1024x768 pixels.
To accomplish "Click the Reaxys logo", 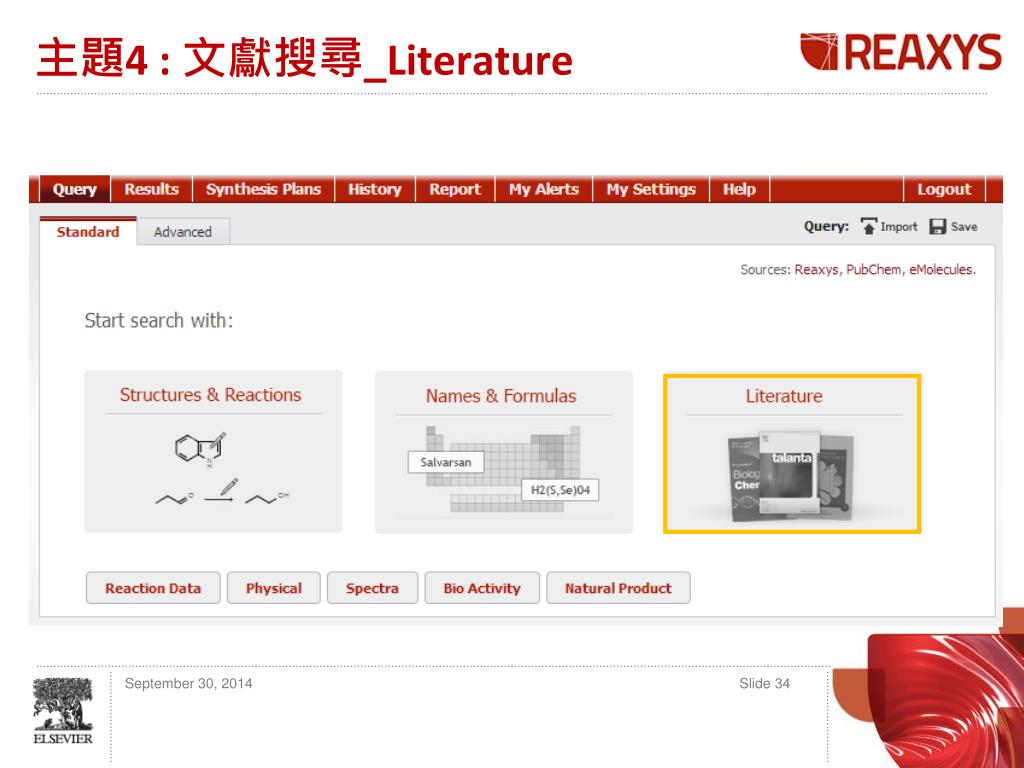I will click(901, 52).
